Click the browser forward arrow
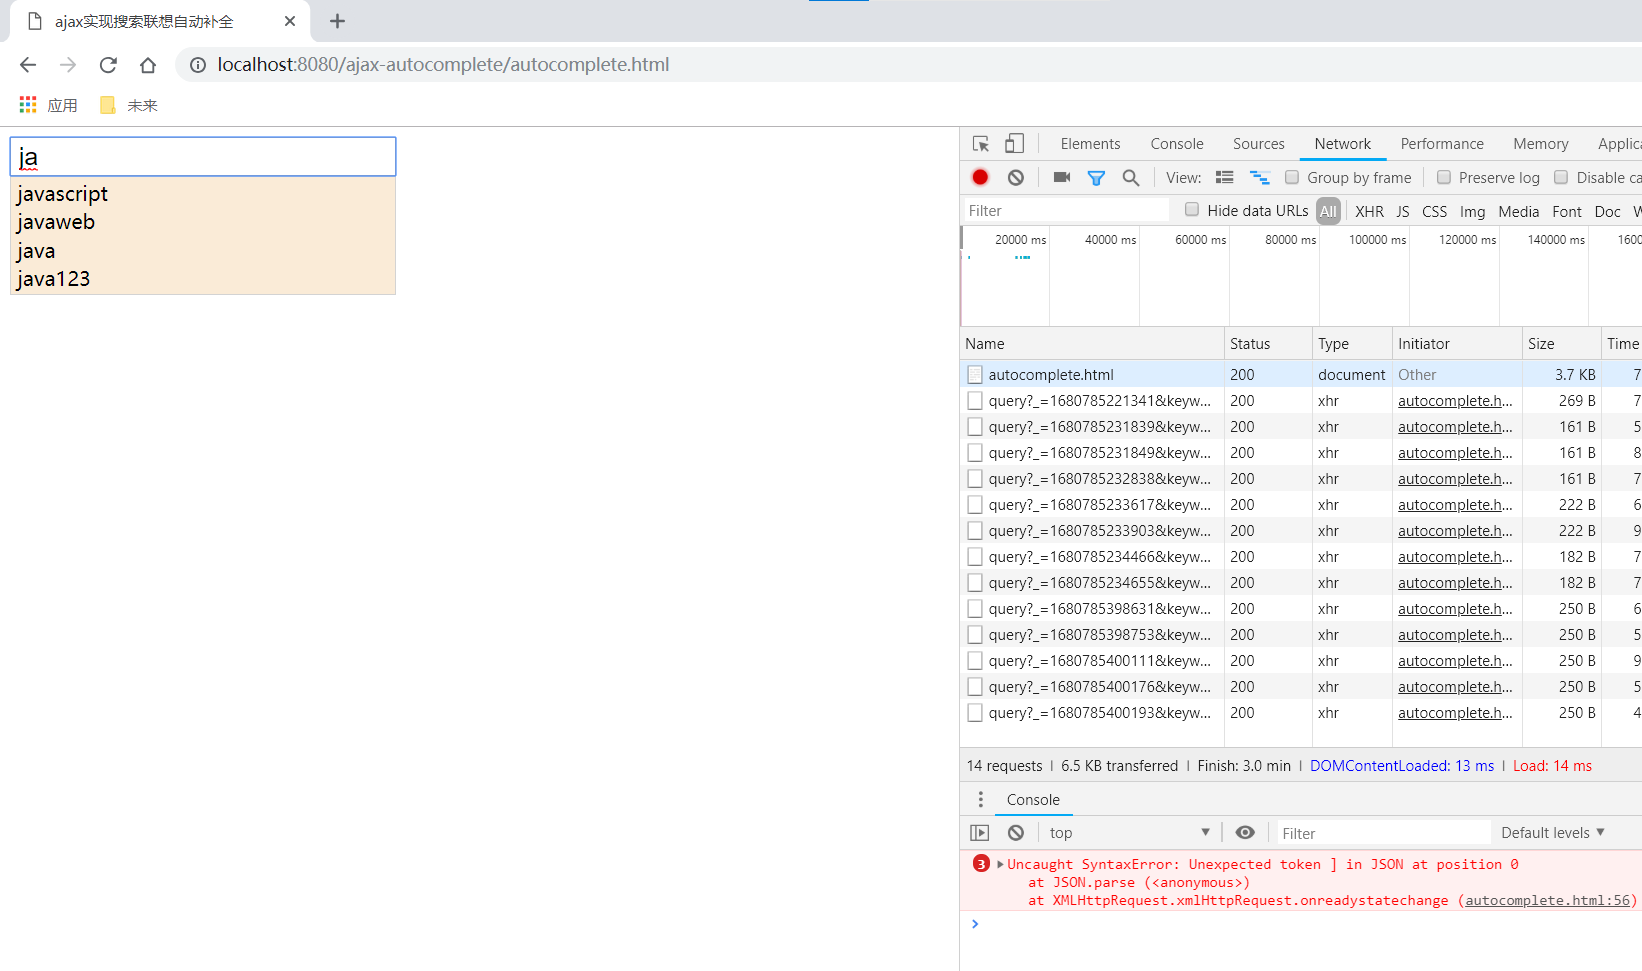The height and width of the screenshot is (971, 1642). click(68, 65)
